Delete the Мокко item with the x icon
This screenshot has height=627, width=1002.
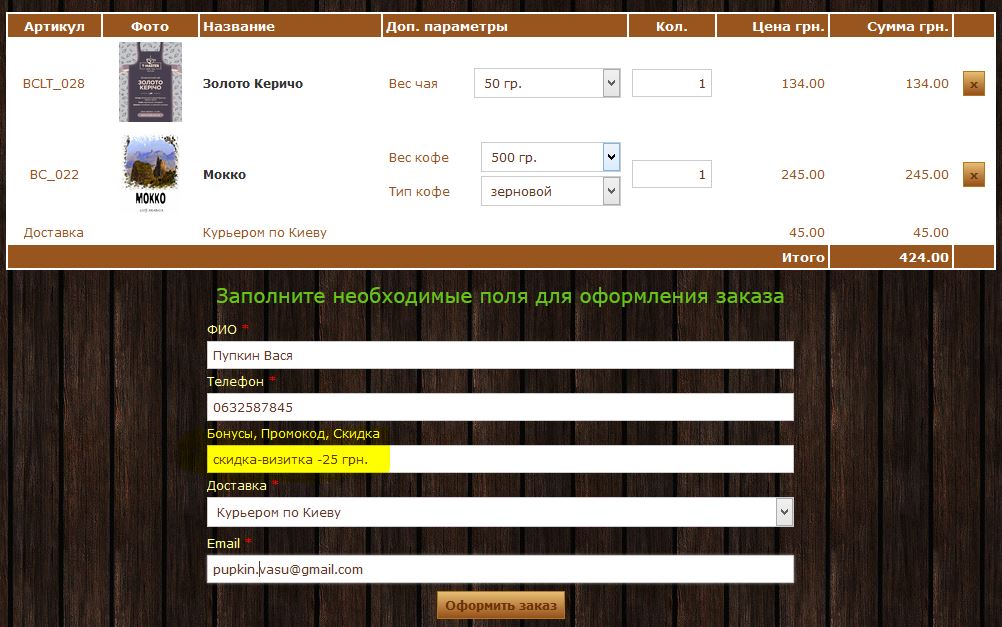(973, 175)
